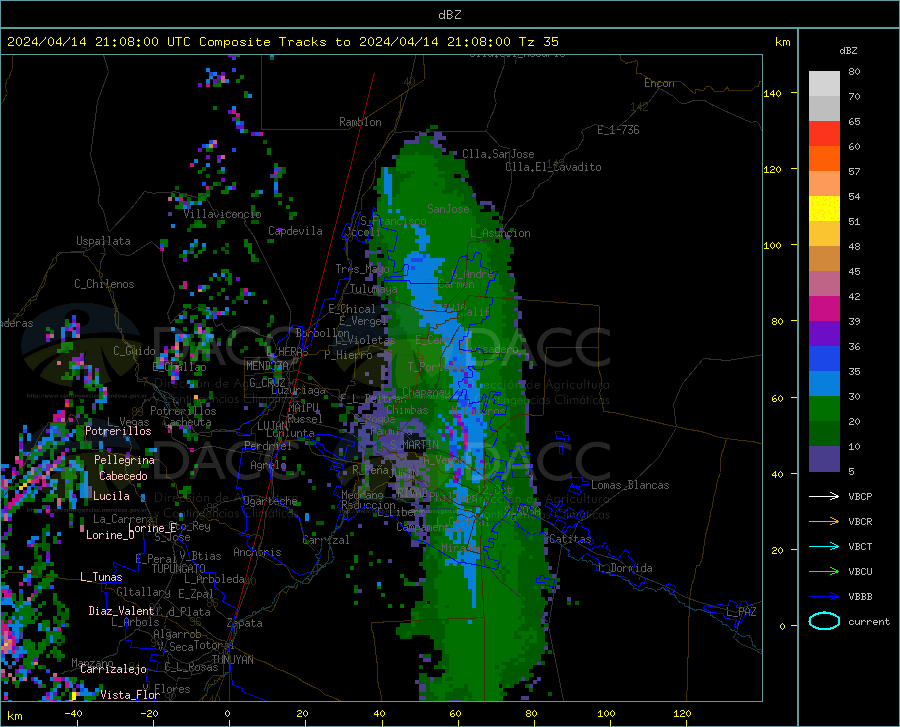Select the bright green 20-30 dBZ swatch
This screenshot has height=727, width=900.
[824, 409]
